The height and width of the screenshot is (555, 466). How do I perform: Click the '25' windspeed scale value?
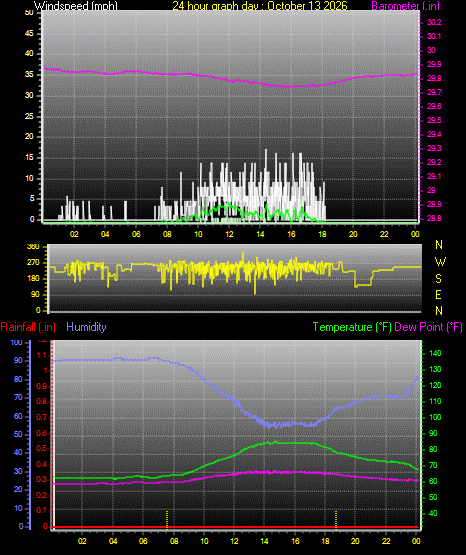coord(29,116)
